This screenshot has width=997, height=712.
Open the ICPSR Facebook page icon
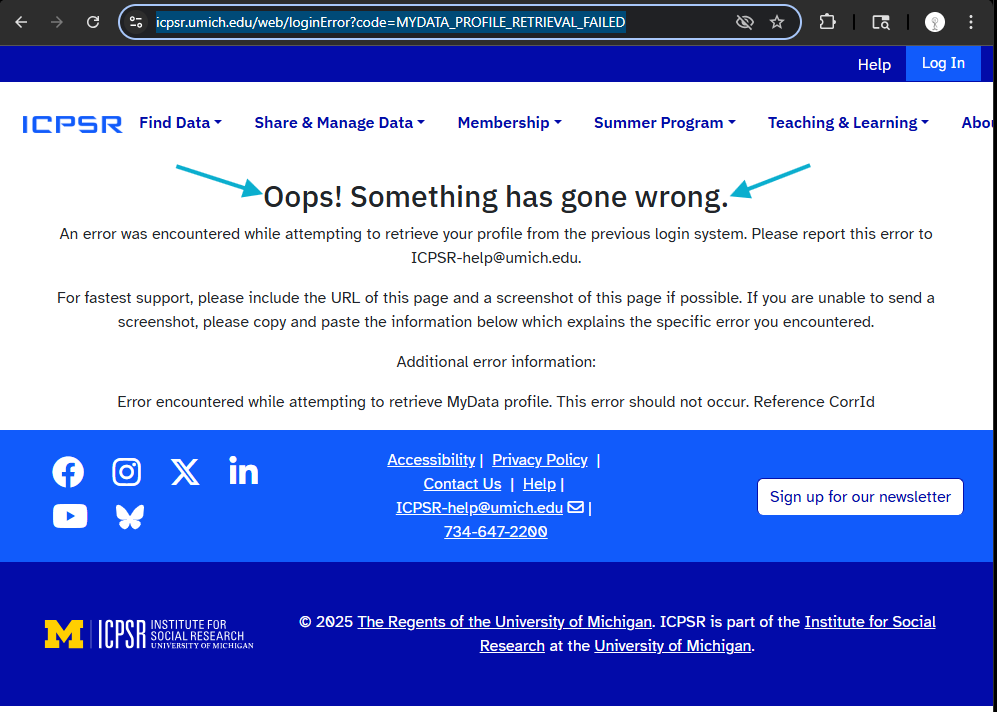coord(68,472)
